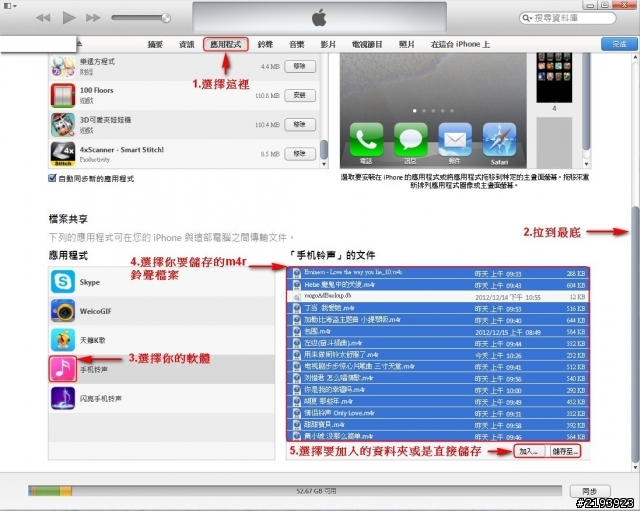Click the 4xScanner Smart Stitch app icon

[x=63, y=154]
